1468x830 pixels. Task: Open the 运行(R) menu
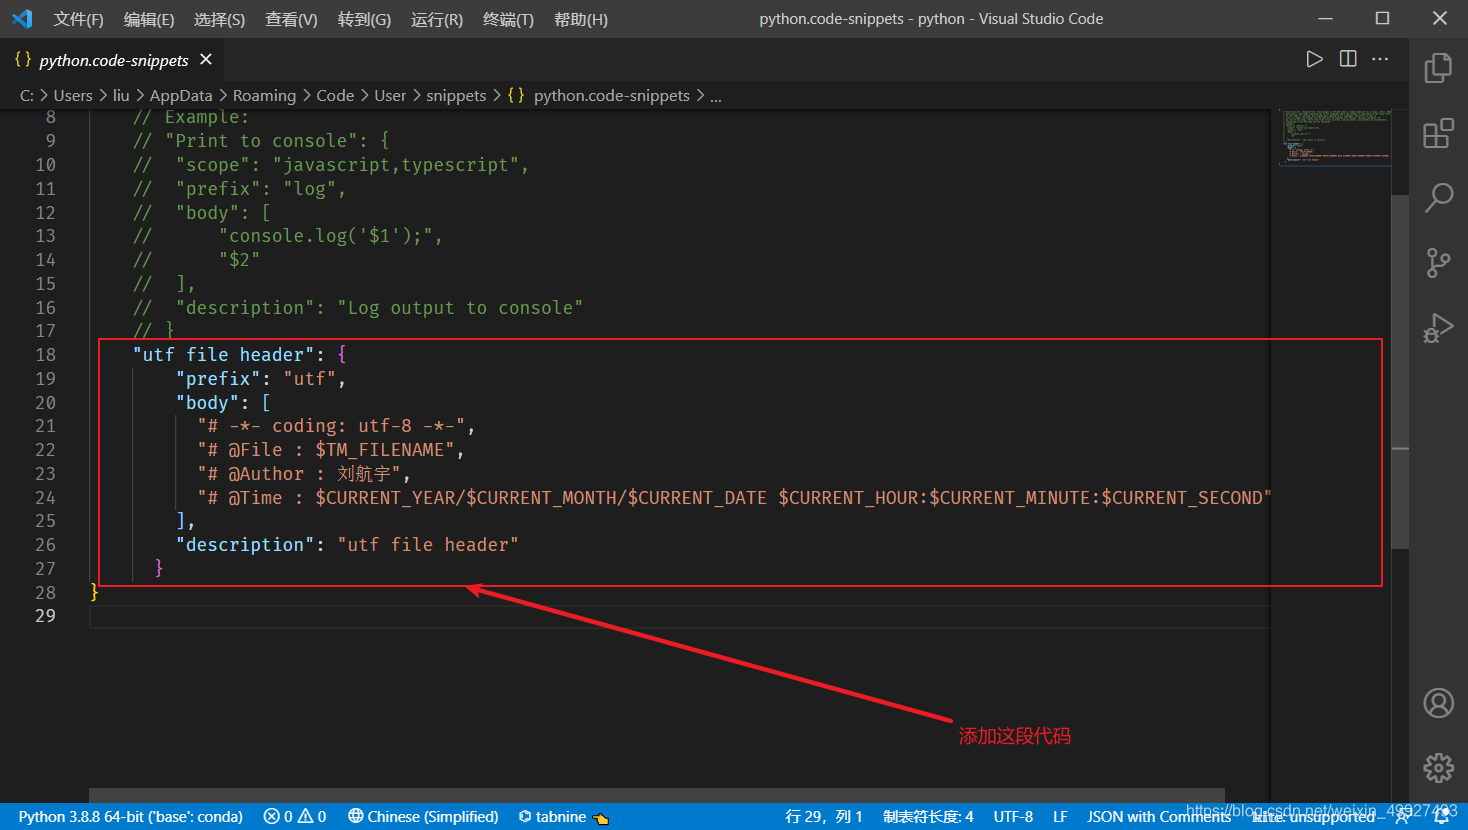(x=437, y=19)
